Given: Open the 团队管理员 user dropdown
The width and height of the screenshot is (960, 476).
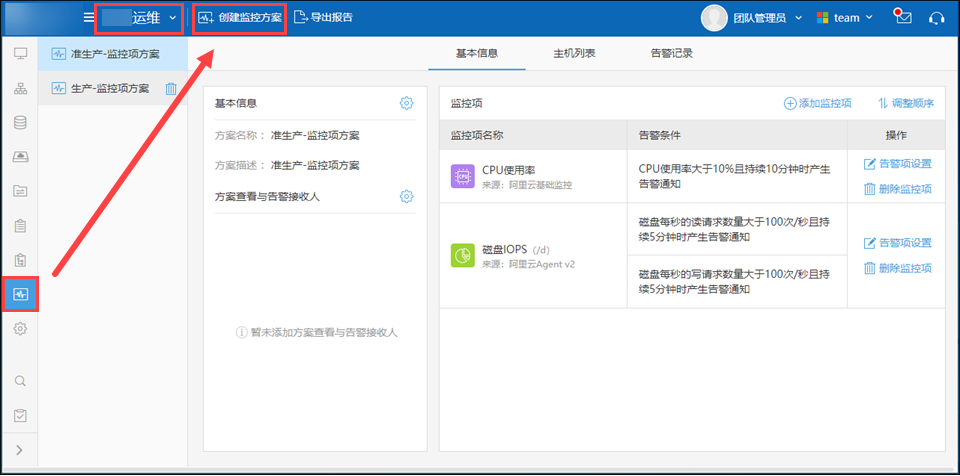Looking at the screenshot, I should coord(758,17).
